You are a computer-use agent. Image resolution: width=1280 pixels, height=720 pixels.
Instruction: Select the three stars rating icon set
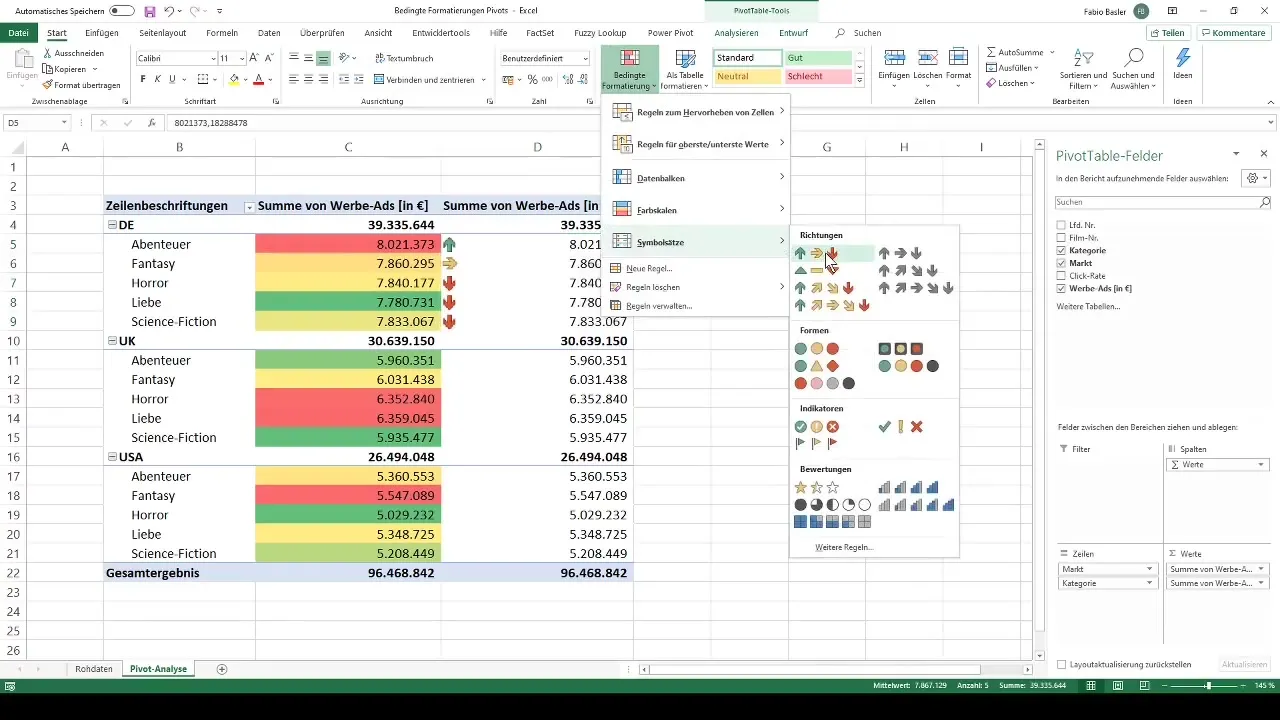point(816,488)
